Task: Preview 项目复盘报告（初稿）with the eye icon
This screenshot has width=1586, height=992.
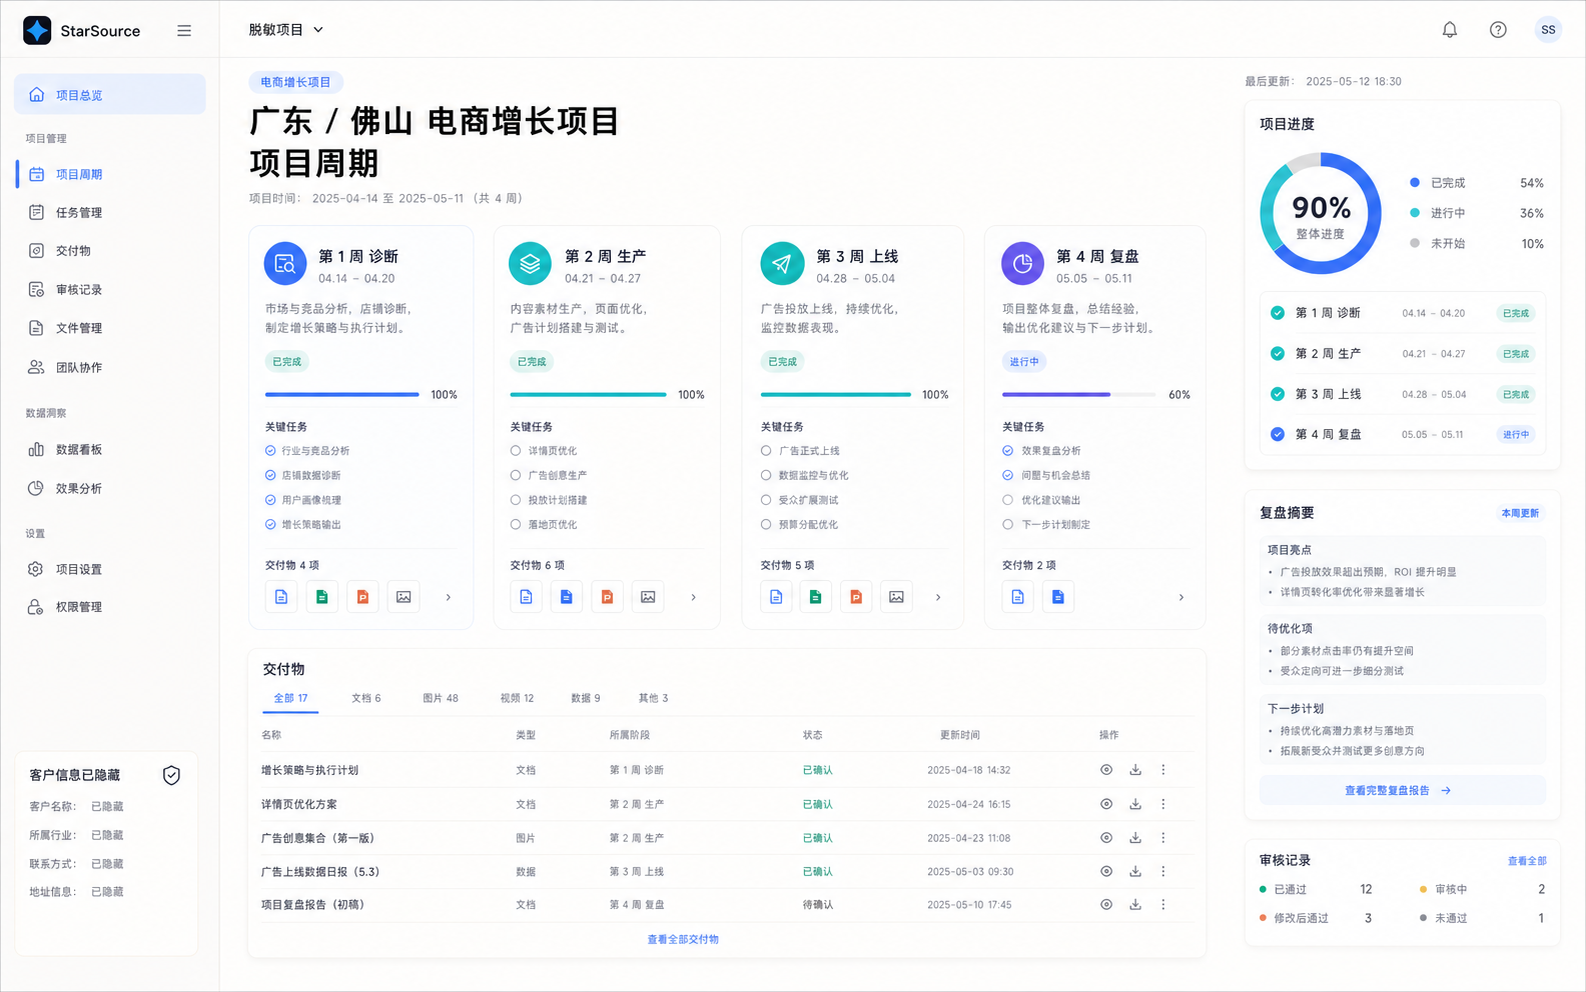Action: (x=1106, y=905)
